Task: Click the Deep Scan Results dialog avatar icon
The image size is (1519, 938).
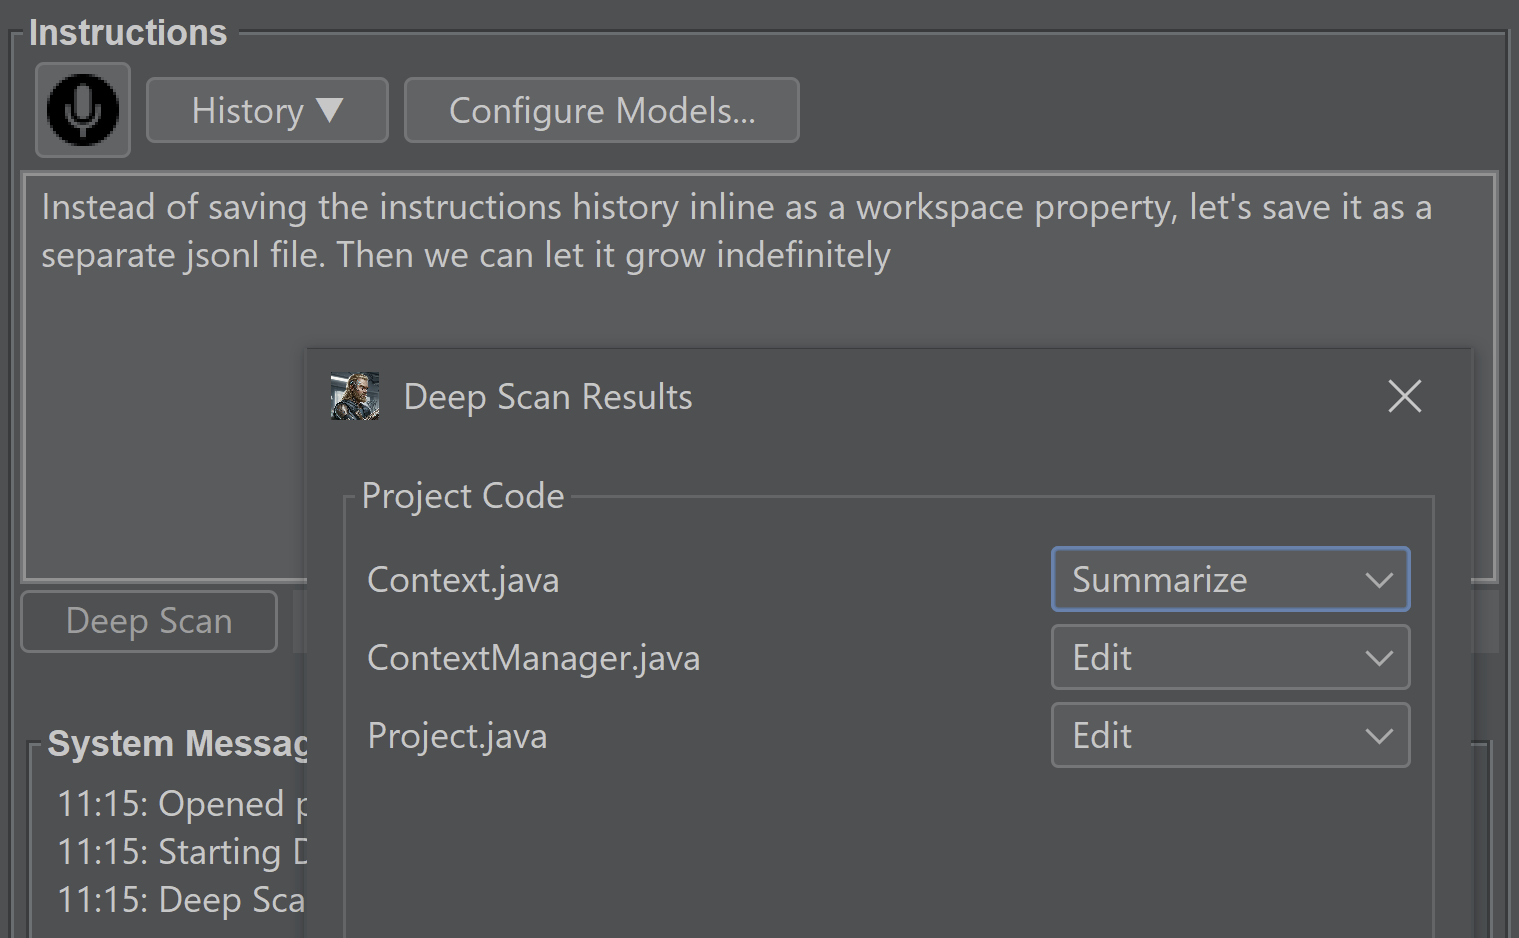Action: [355, 397]
